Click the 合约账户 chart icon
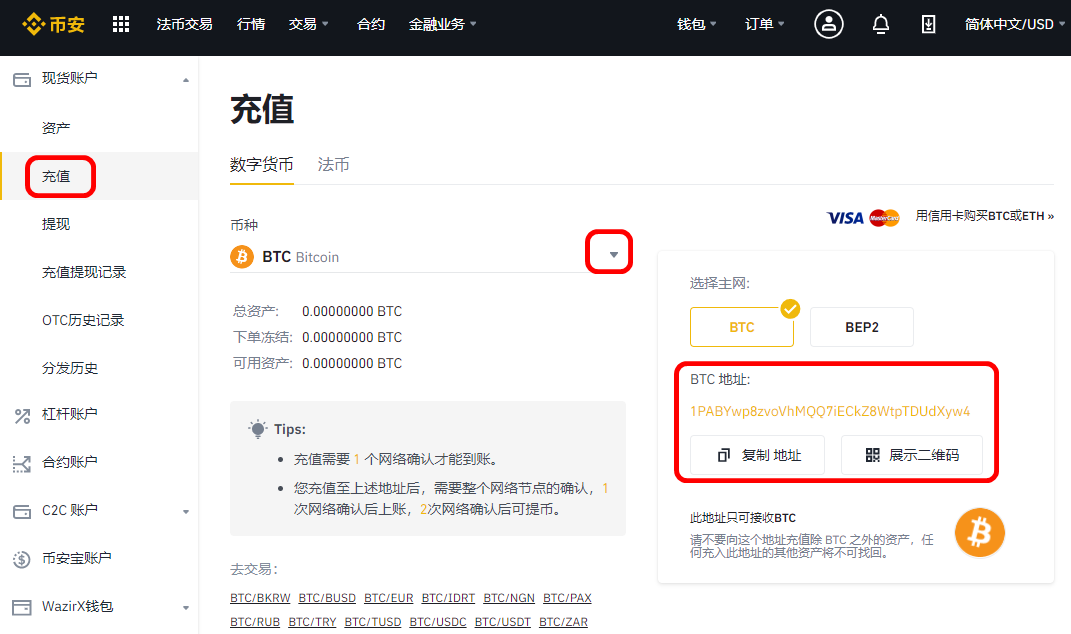1071x634 pixels. pos(22,464)
